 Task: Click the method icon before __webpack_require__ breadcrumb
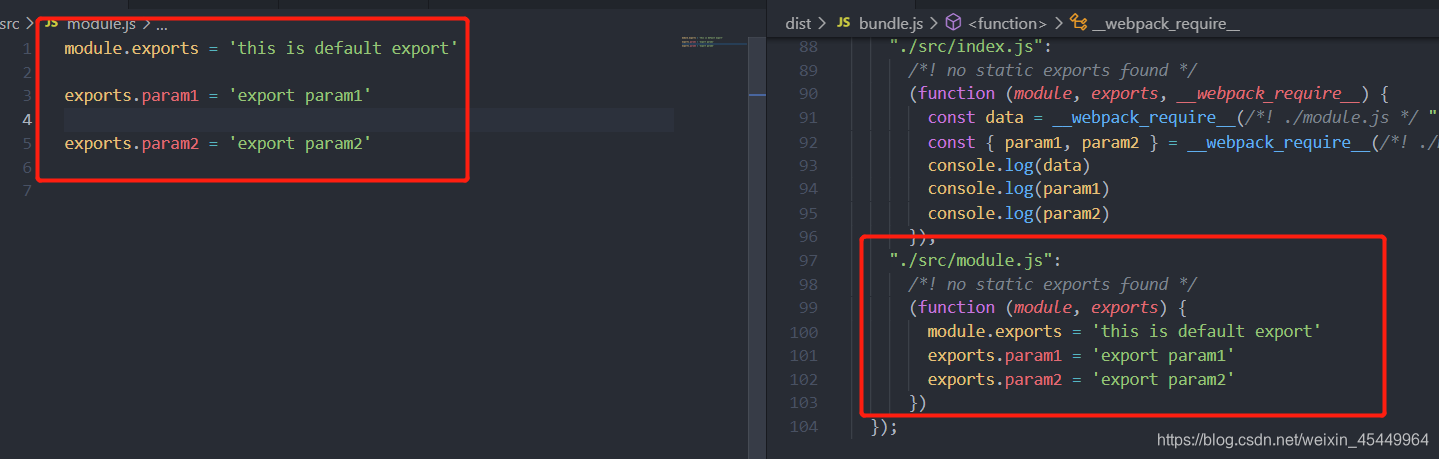coord(1078,22)
